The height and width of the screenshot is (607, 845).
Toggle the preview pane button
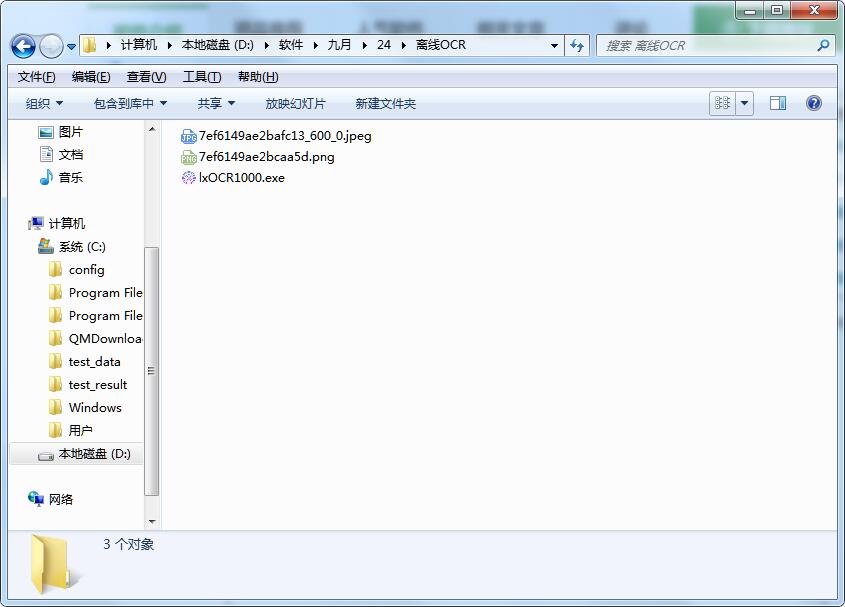pyautogui.click(x=778, y=103)
